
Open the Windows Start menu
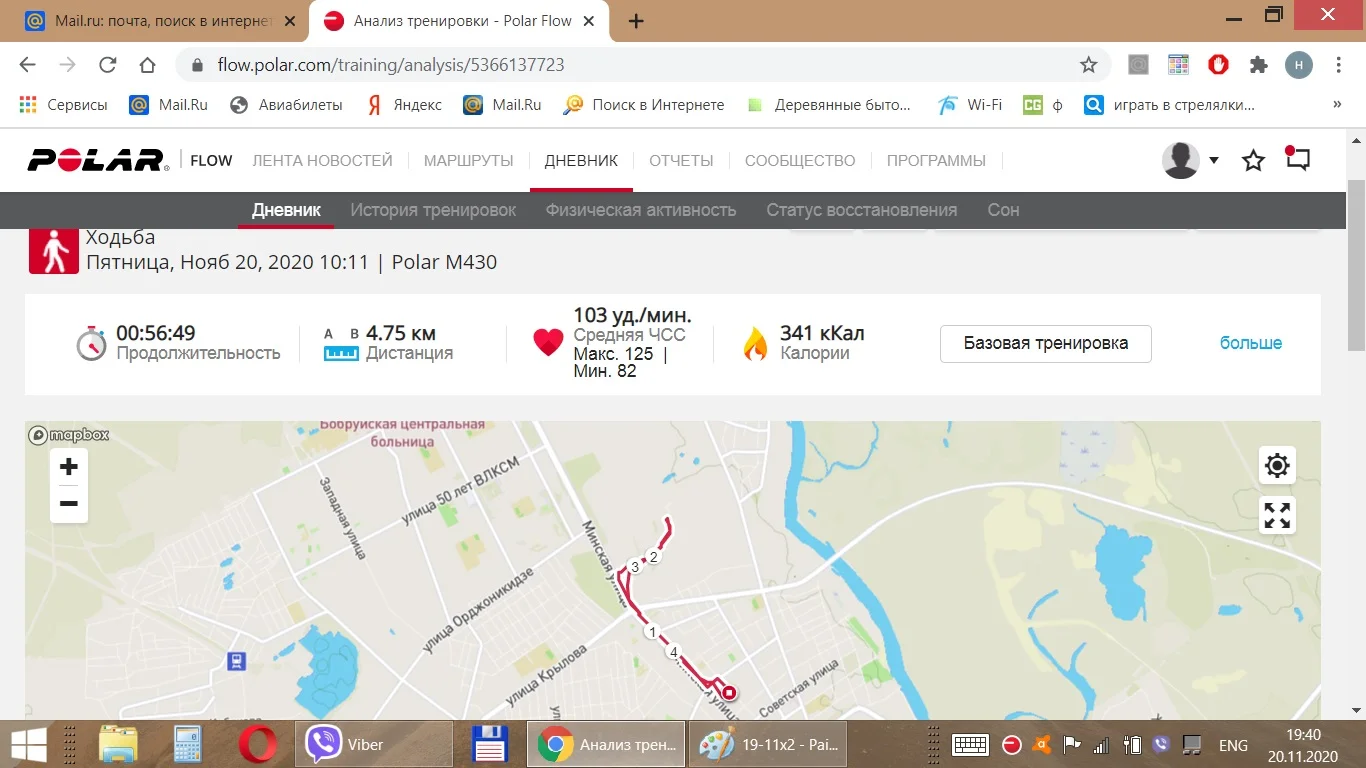coord(28,744)
